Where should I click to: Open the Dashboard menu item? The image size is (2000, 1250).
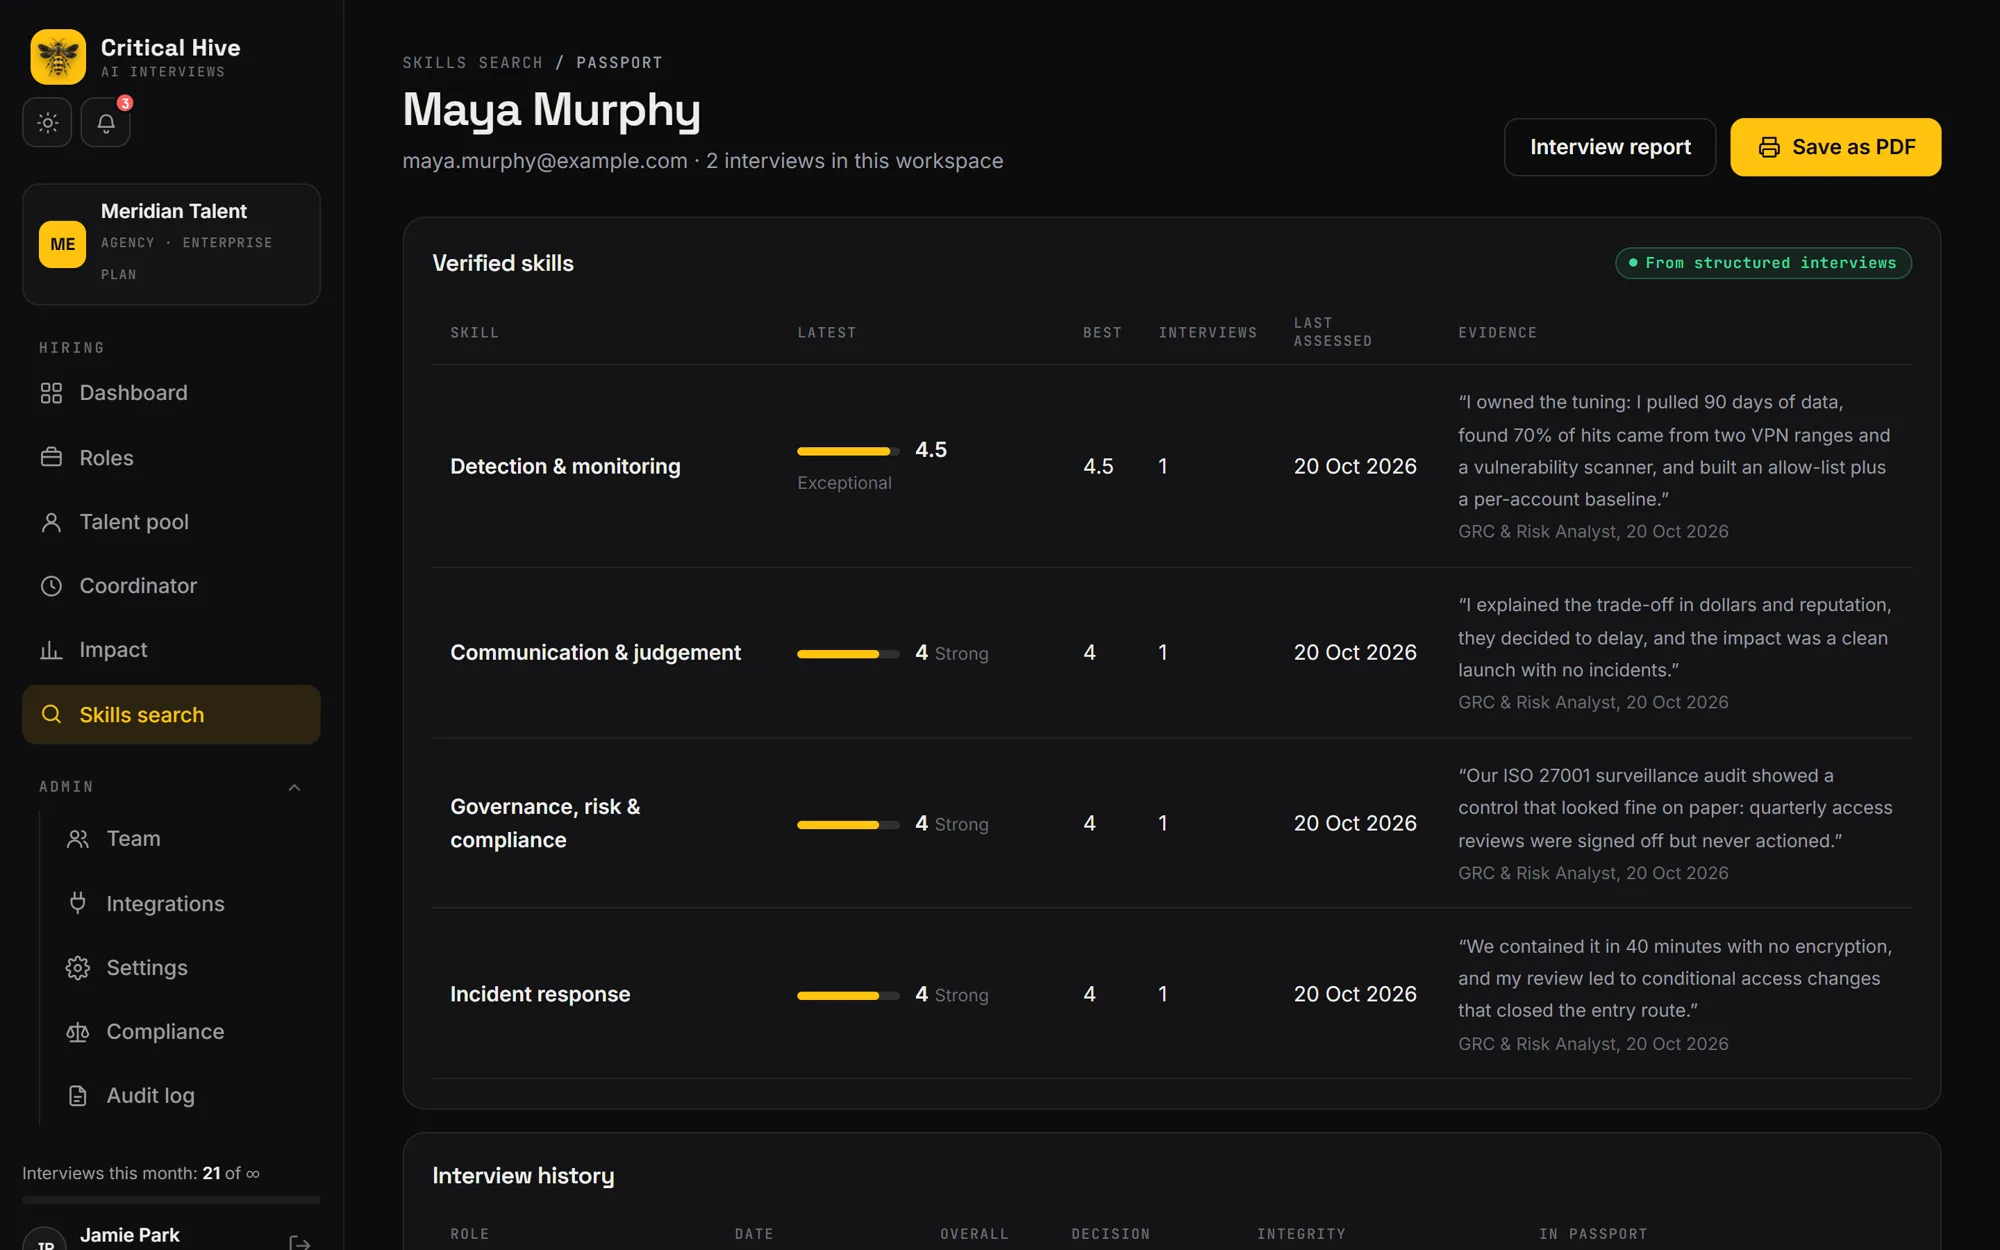pyautogui.click(x=171, y=393)
